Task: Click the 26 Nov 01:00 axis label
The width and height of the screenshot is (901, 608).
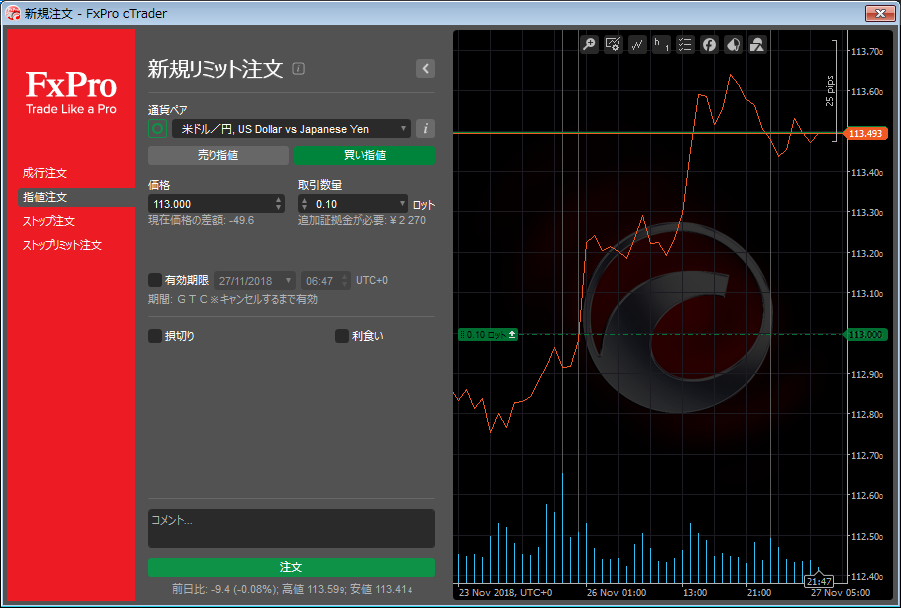Action: tap(616, 592)
